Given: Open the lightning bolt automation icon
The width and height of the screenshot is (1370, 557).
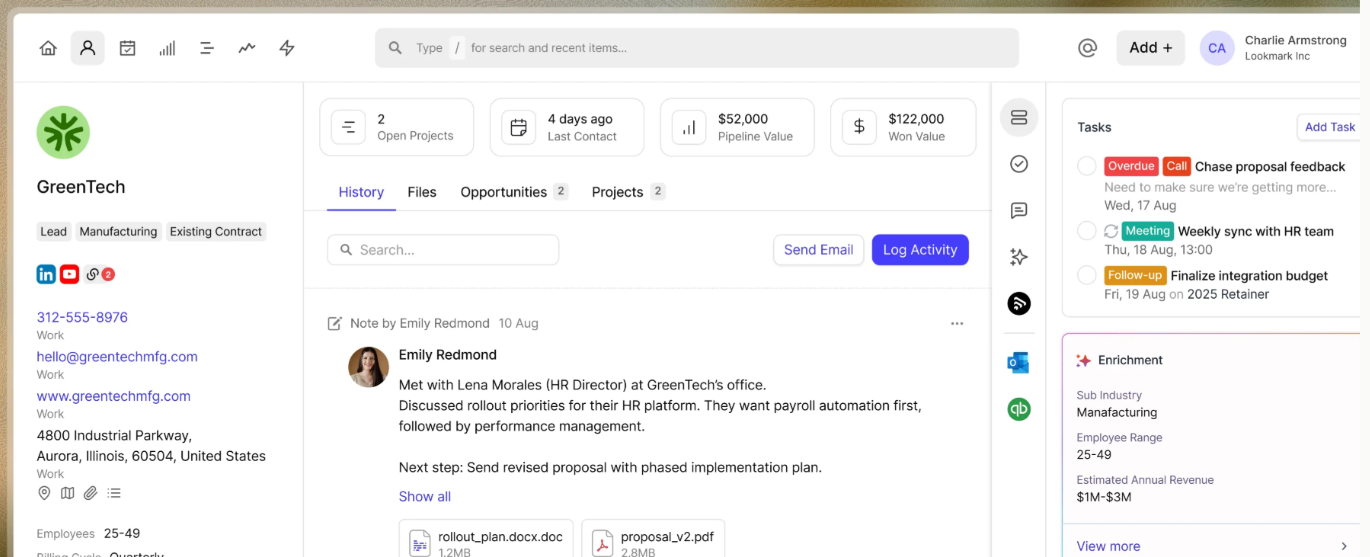Looking at the screenshot, I should 287,48.
